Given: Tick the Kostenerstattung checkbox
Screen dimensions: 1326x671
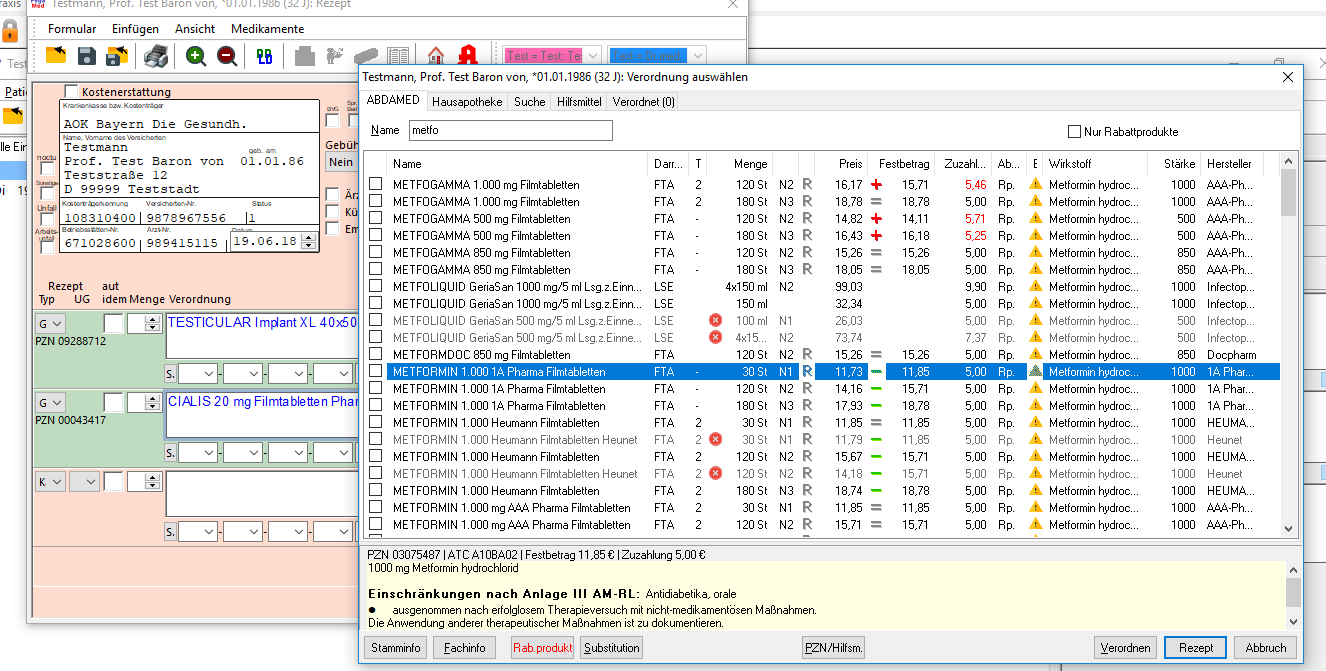Looking at the screenshot, I should pos(71,91).
